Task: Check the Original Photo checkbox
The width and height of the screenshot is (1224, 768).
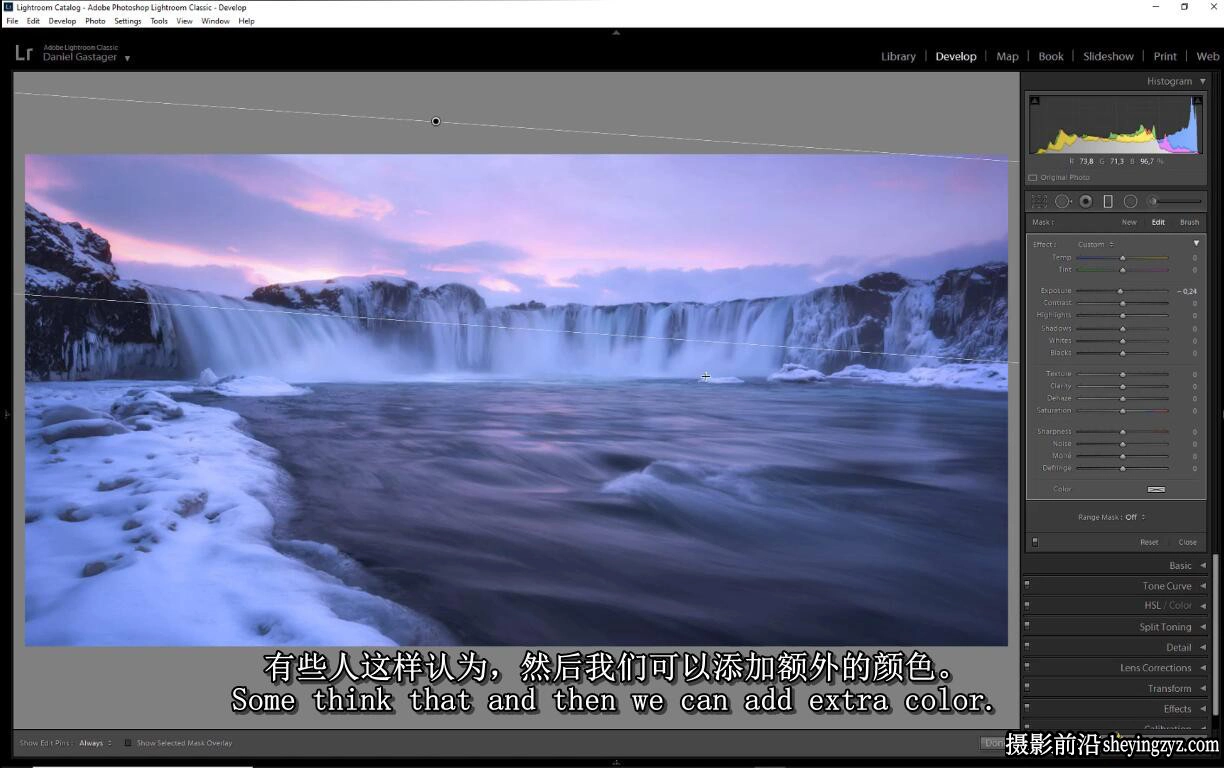Action: click(1033, 178)
